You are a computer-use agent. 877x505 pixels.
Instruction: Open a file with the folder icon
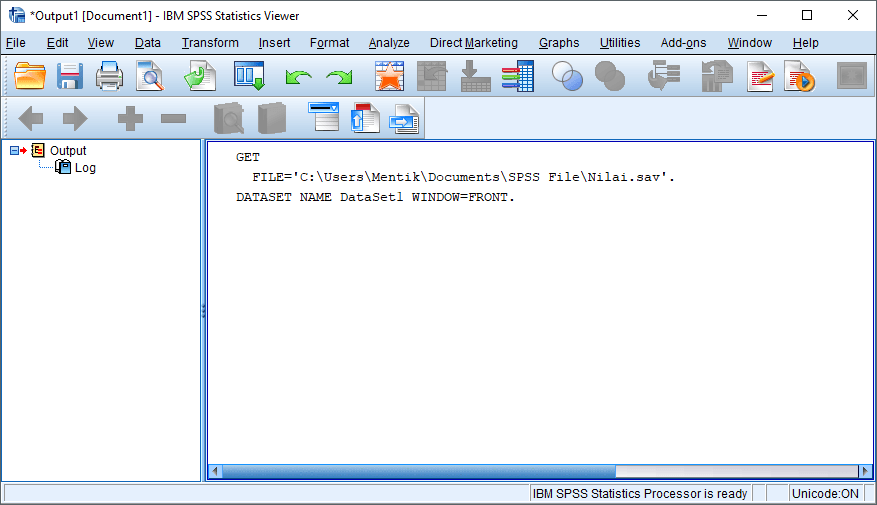click(30, 76)
